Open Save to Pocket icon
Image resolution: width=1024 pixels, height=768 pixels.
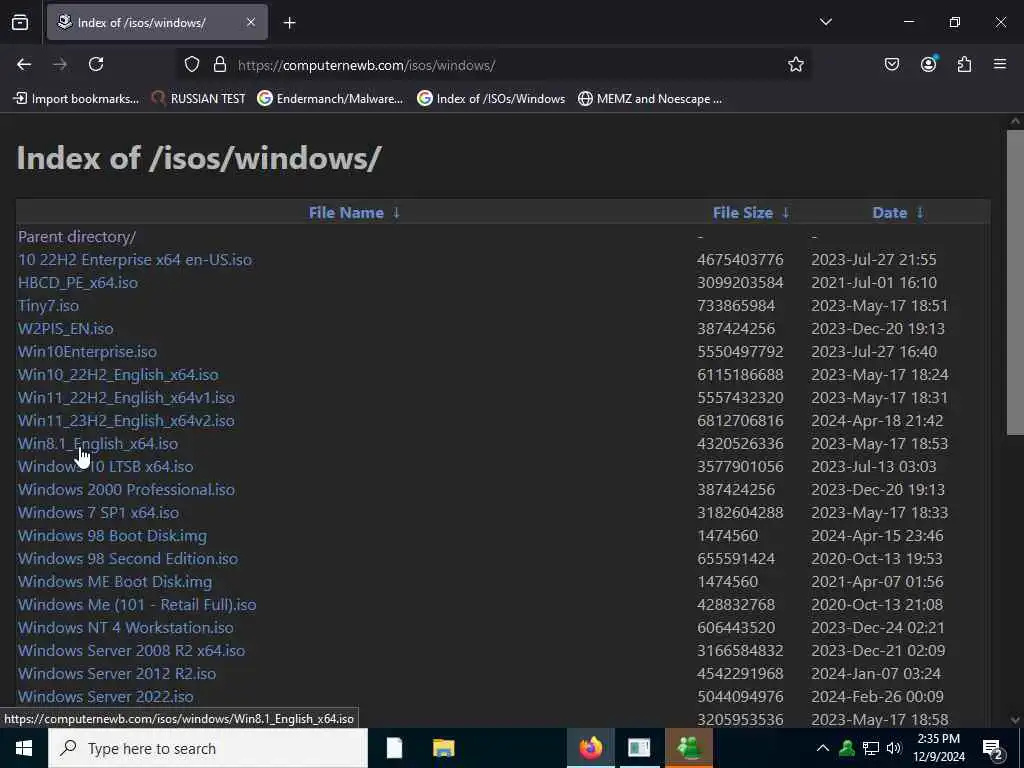891,64
